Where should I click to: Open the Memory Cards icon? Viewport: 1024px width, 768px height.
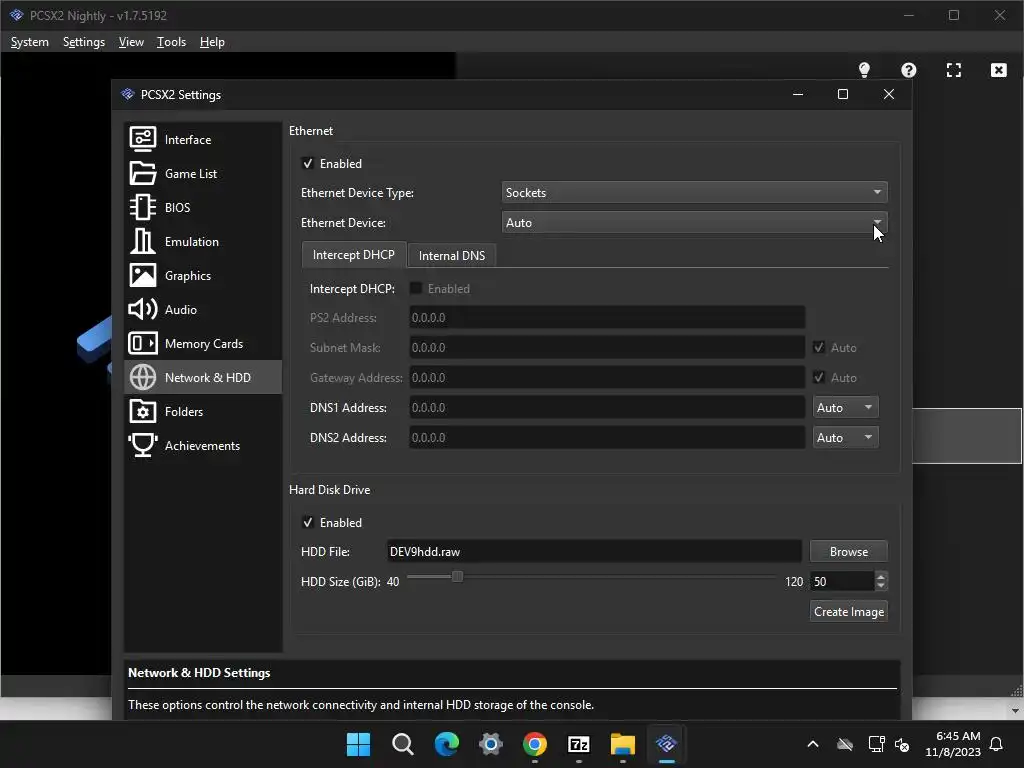[142, 343]
